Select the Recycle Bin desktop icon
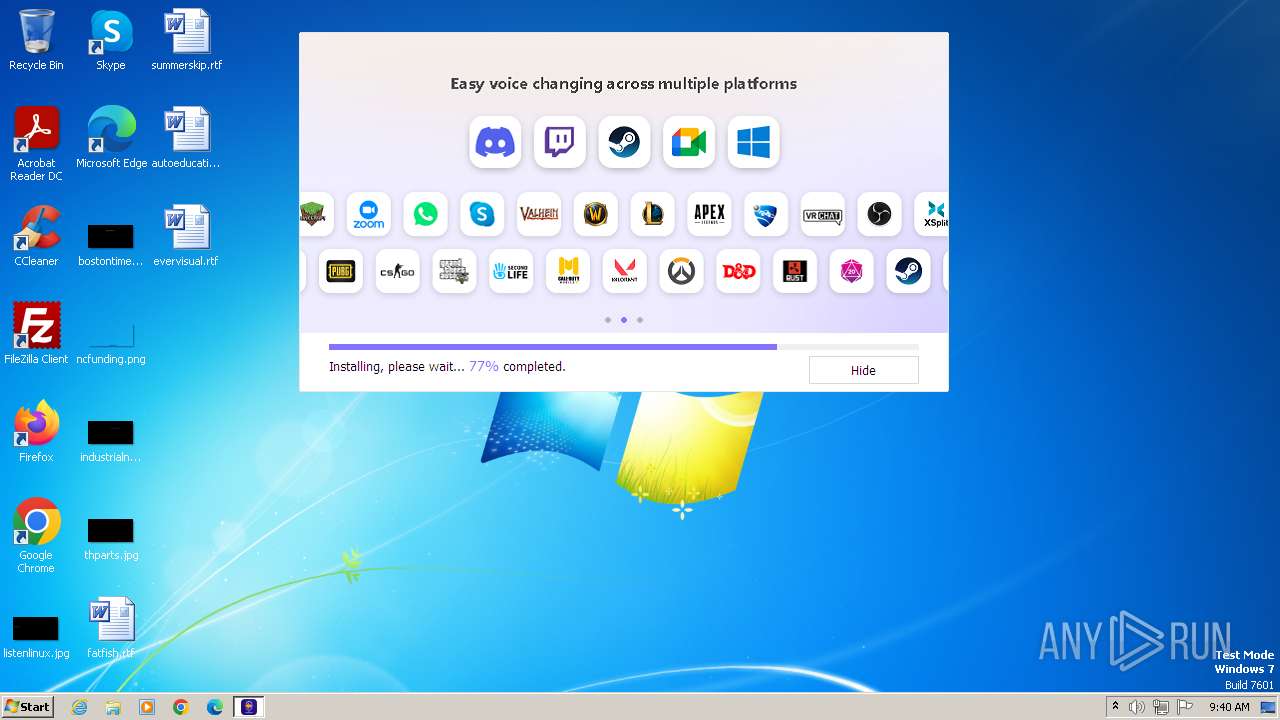This screenshot has height=720, width=1280. click(36, 40)
